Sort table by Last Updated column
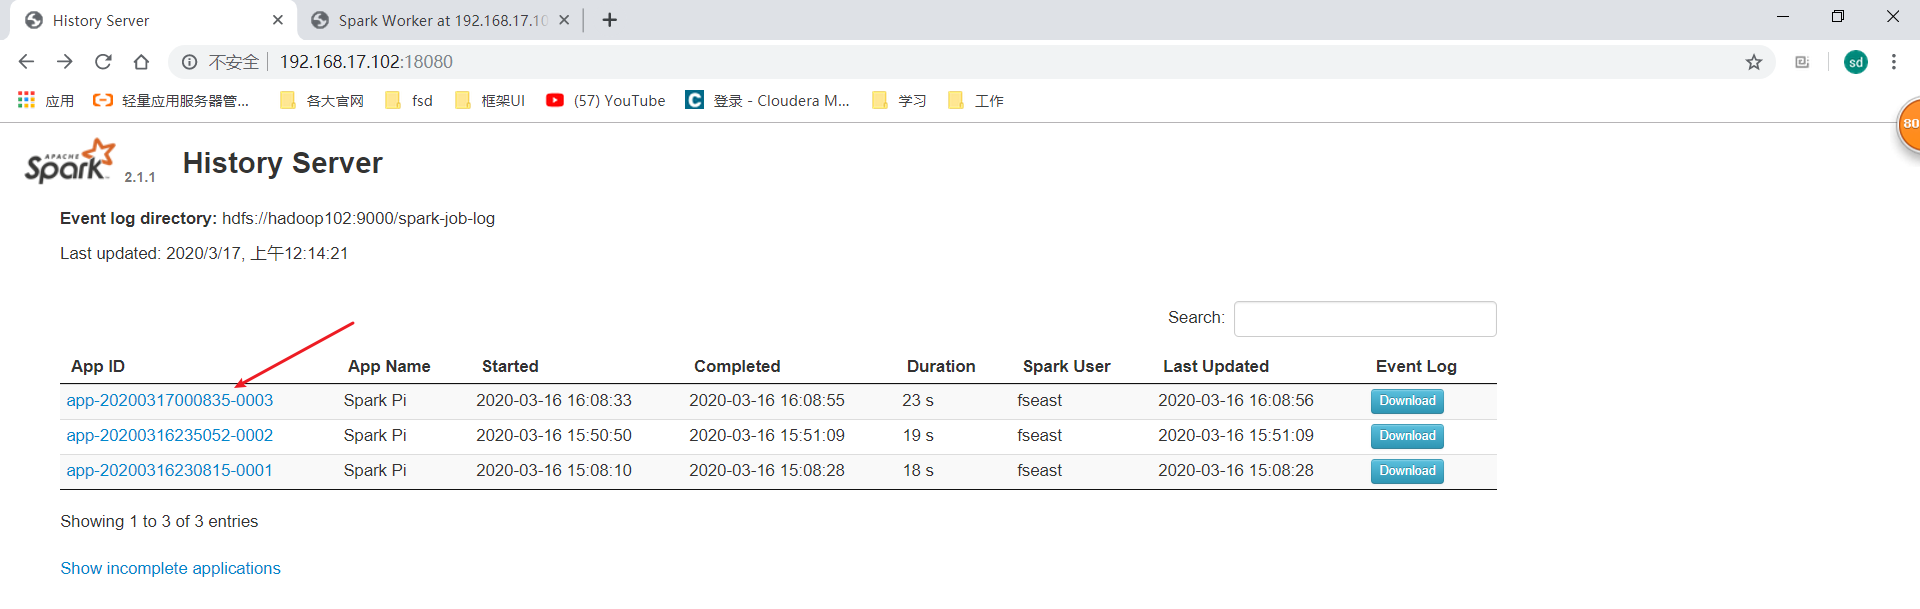Screen dimensions: 1920x609 coord(1216,367)
